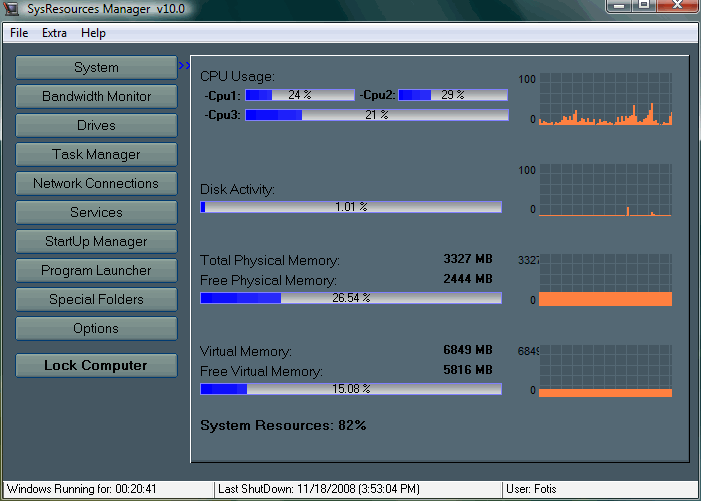Open the Program Launcher section
The image size is (701, 501).
click(97, 270)
